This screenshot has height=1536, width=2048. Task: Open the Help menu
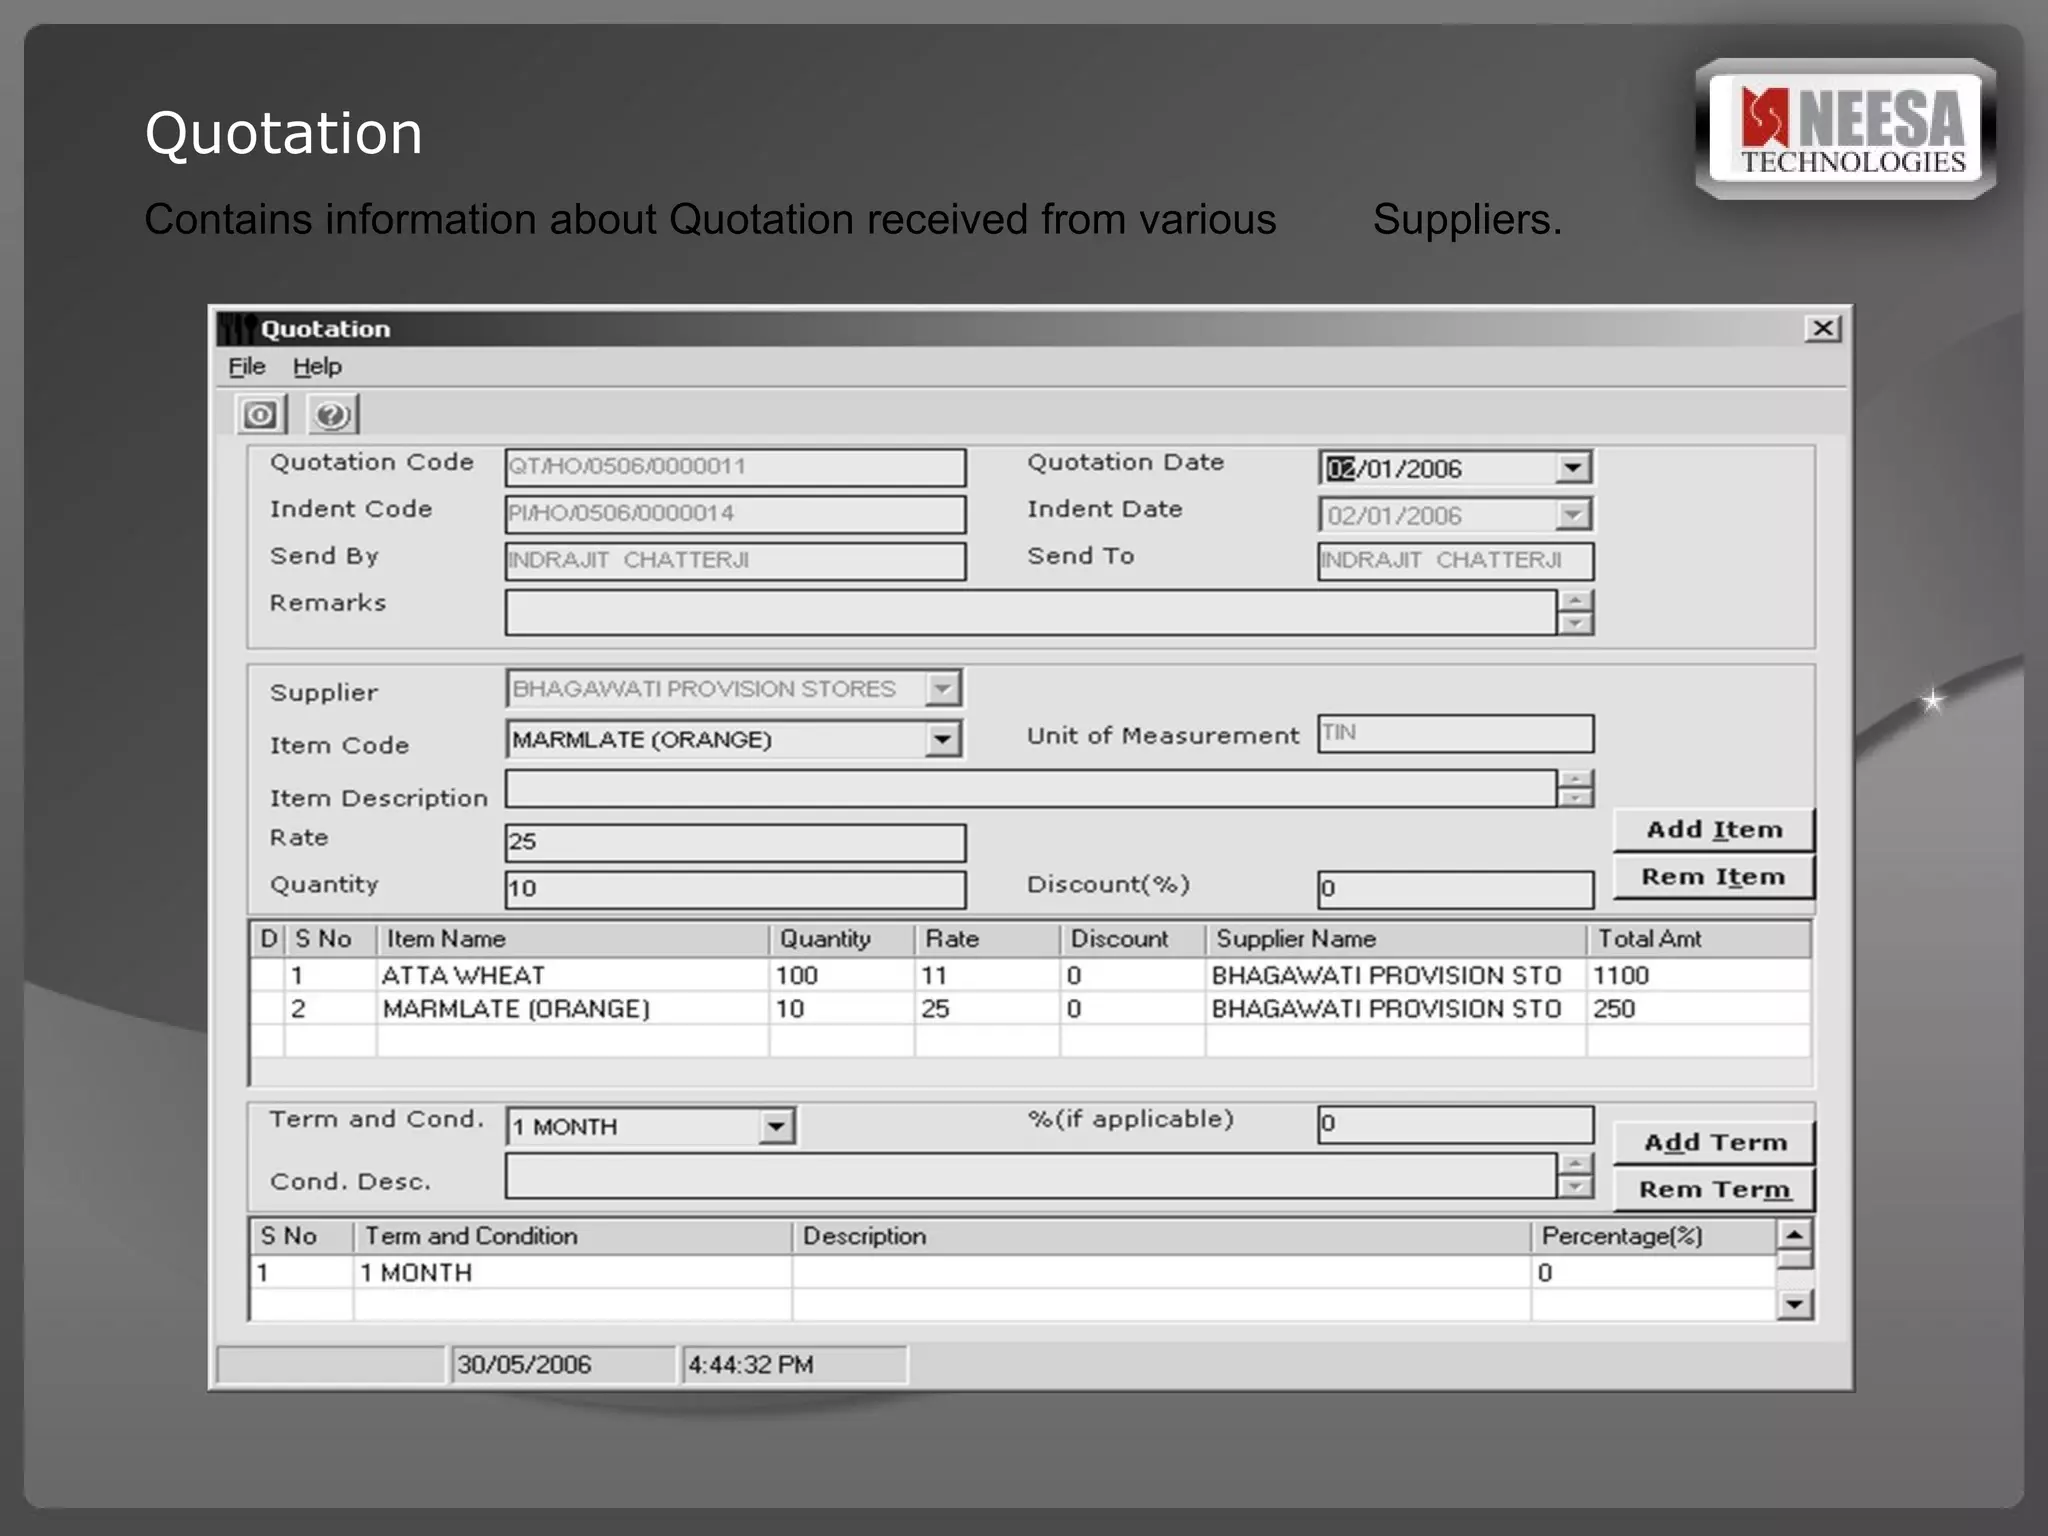click(x=317, y=367)
